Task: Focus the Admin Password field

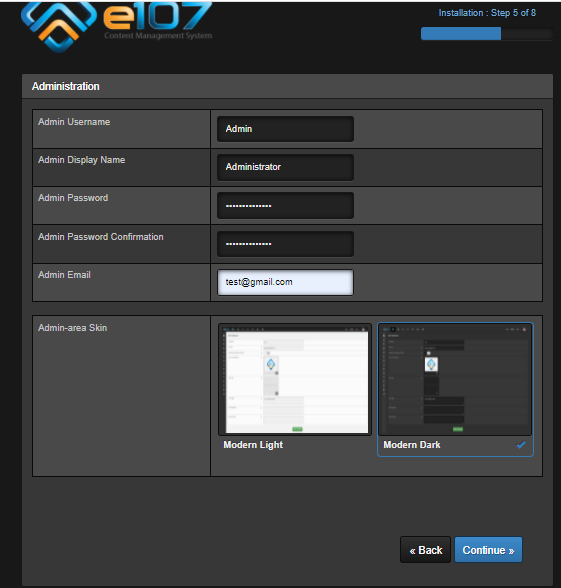Action: 285,206
